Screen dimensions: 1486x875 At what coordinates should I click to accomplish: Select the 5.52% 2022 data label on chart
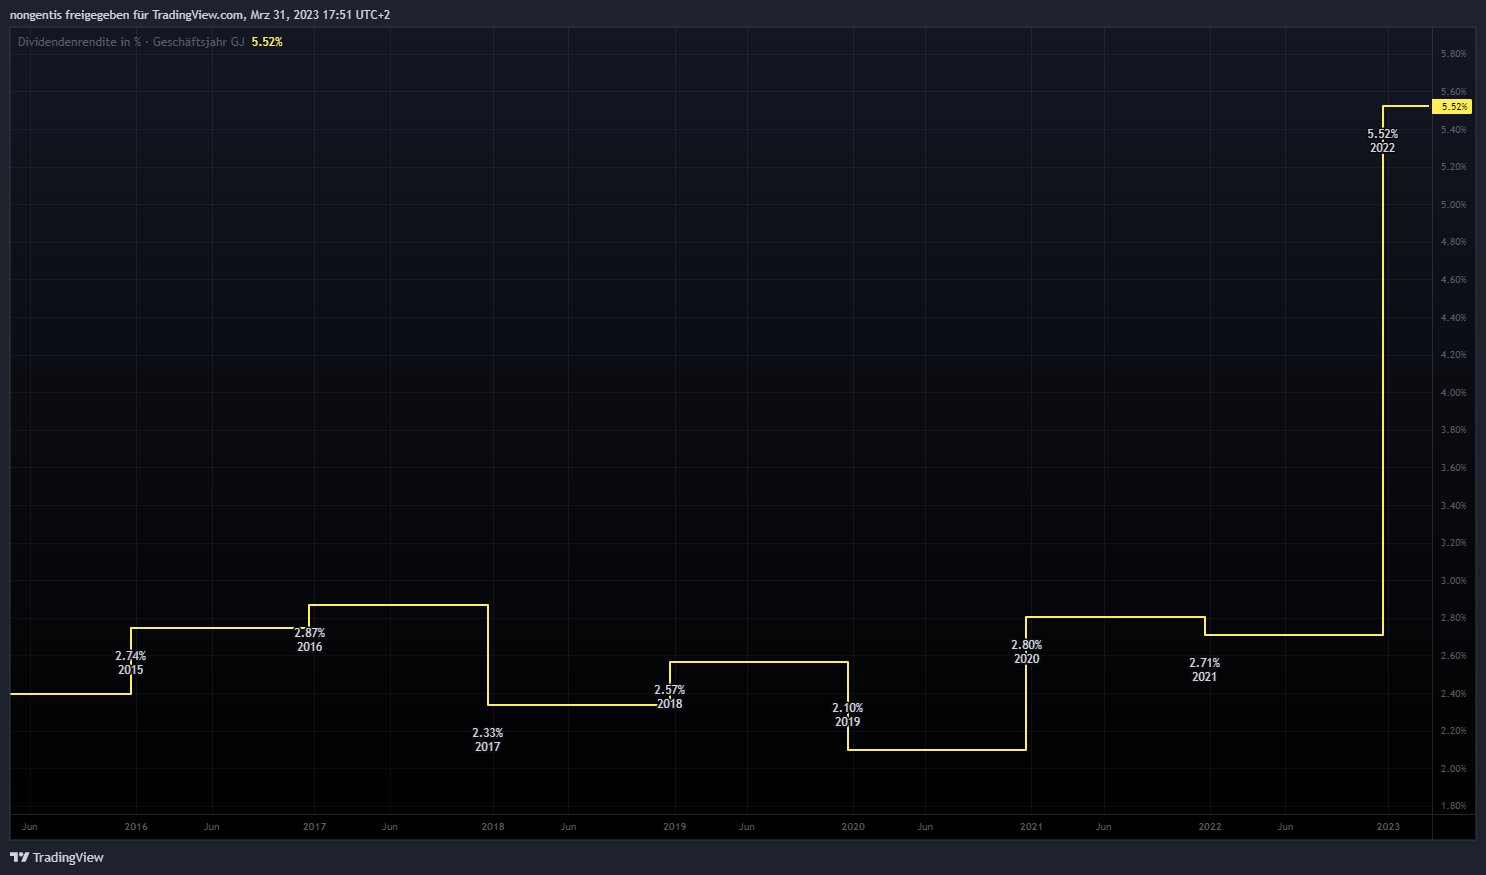(1383, 141)
